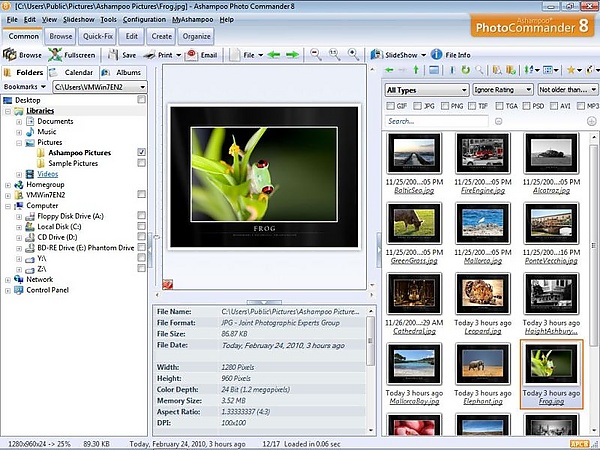Open the All Types filter dropdown
600x450 pixels.
426,90
